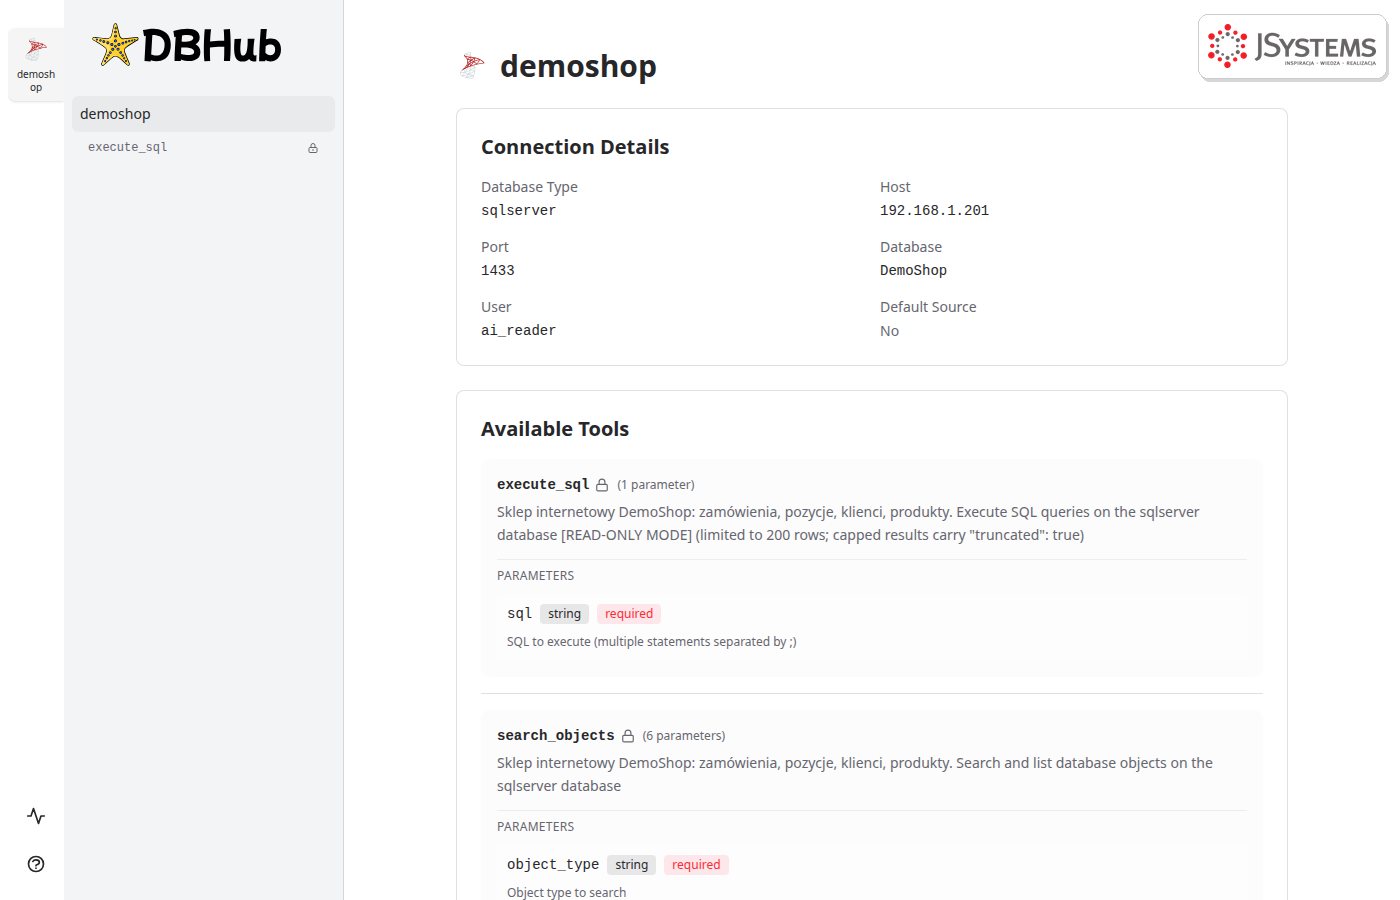Click the JSystems logo
This screenshot has height=900, width=1400.
[1292, 47]
